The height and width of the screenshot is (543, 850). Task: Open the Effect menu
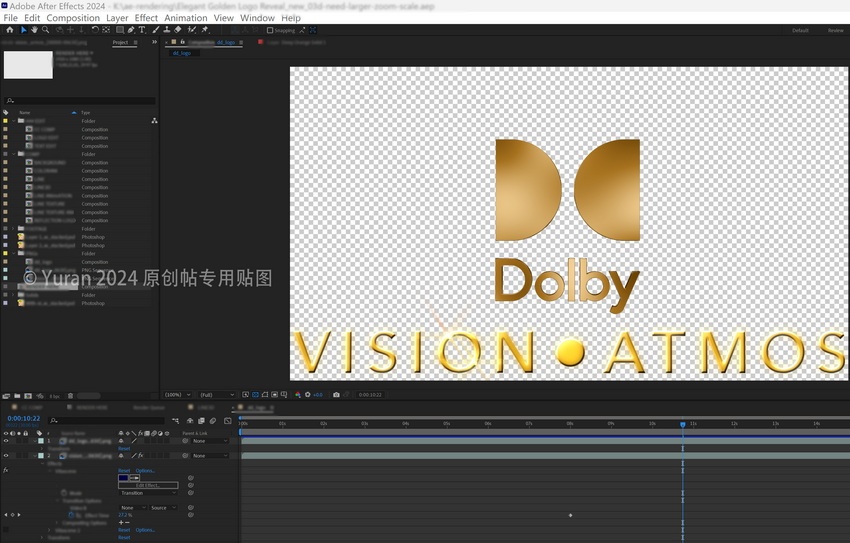point(146,18)
